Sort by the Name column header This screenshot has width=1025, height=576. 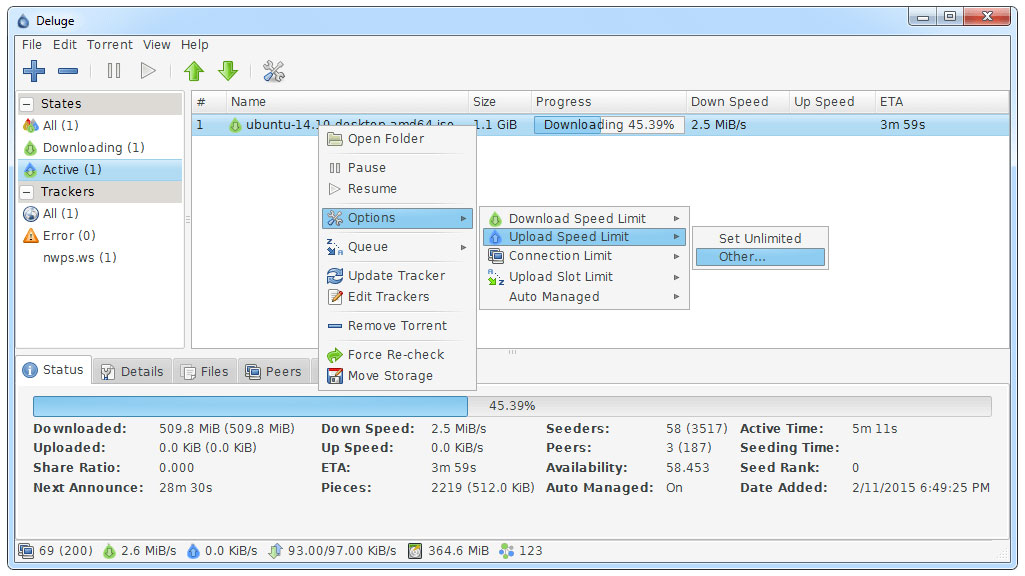pyautogui.click(x=346, y=102)
